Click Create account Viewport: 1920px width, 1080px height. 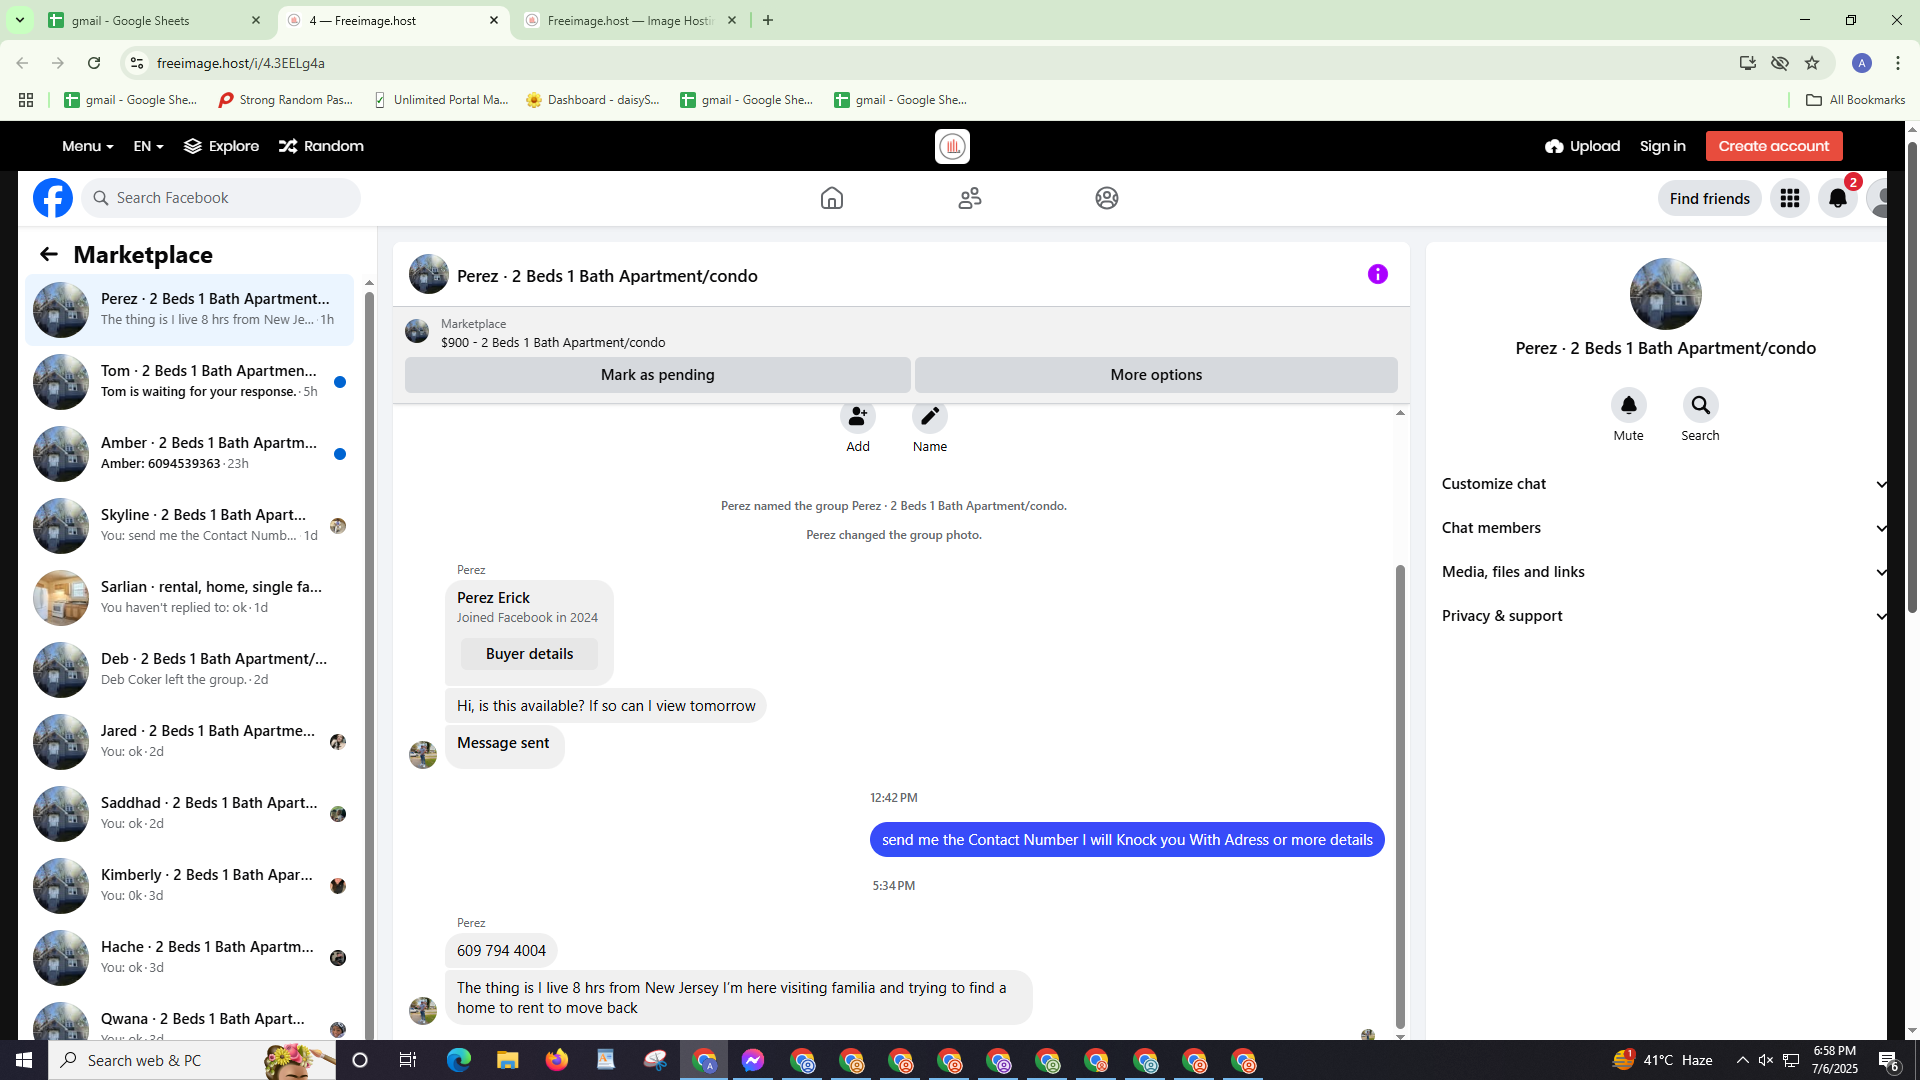tap(1774, 146)
